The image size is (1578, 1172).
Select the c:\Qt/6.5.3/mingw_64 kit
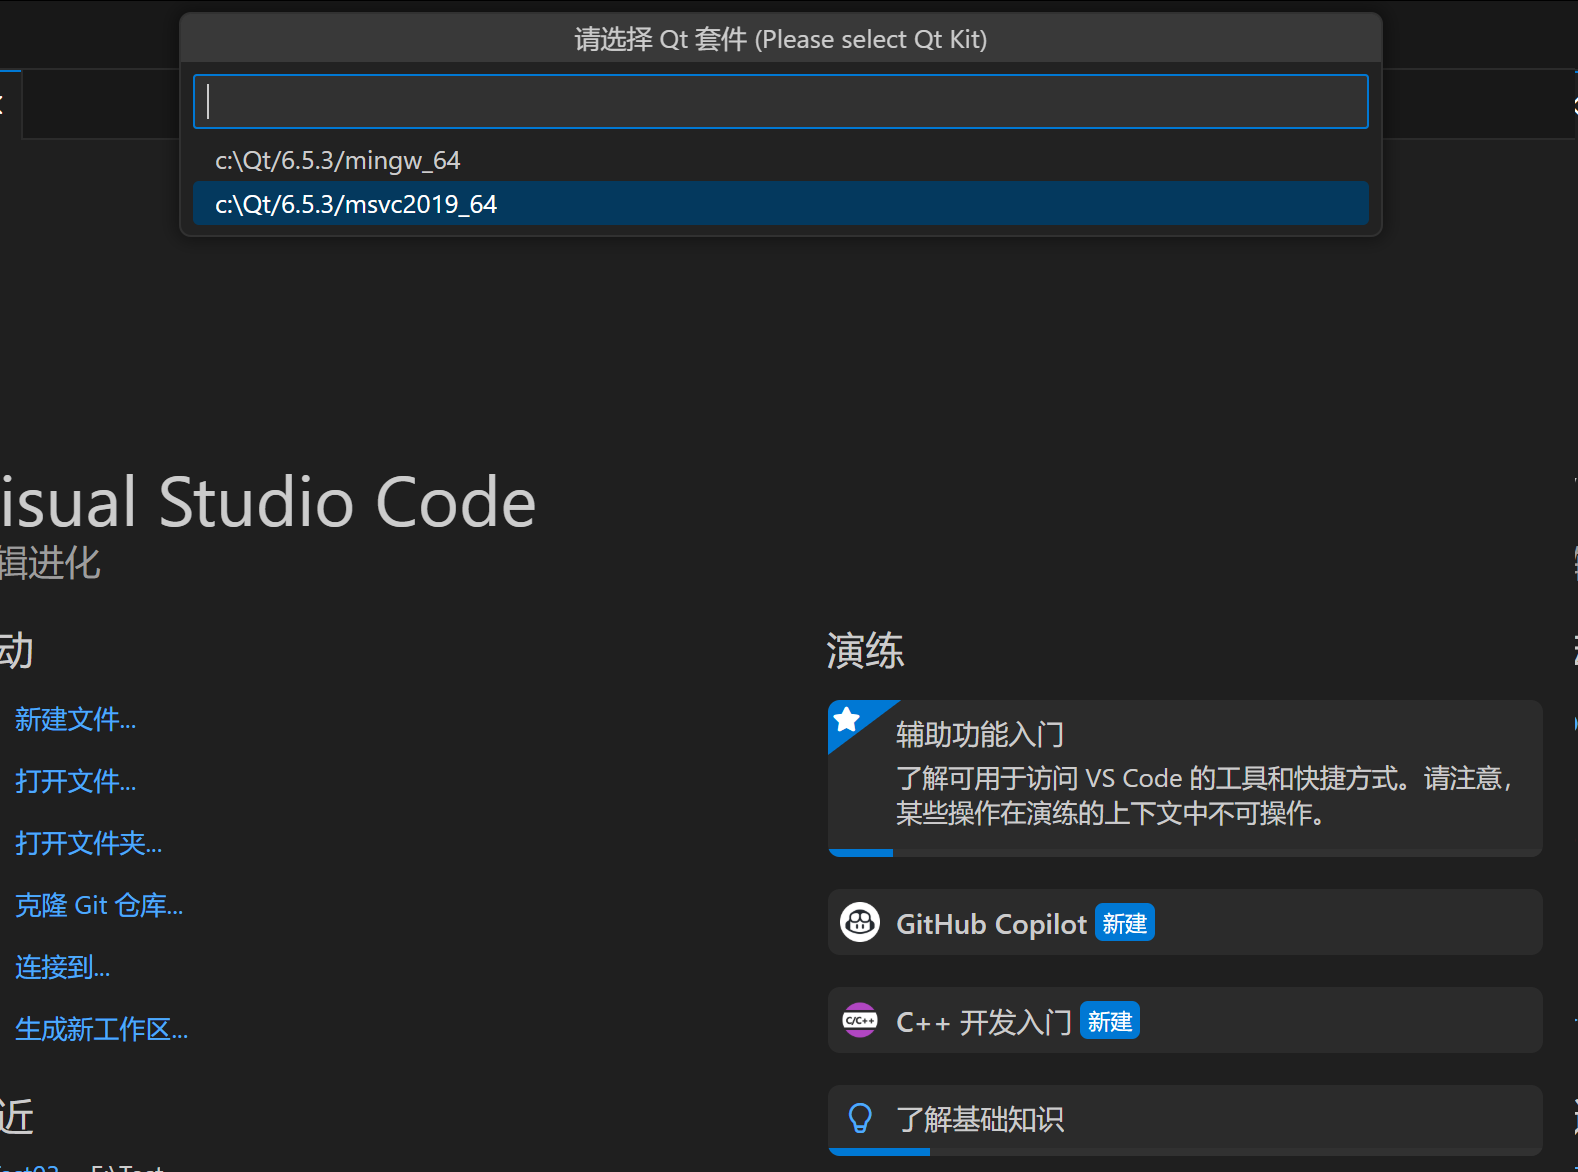pyautogui.click(x=780, y=160)
